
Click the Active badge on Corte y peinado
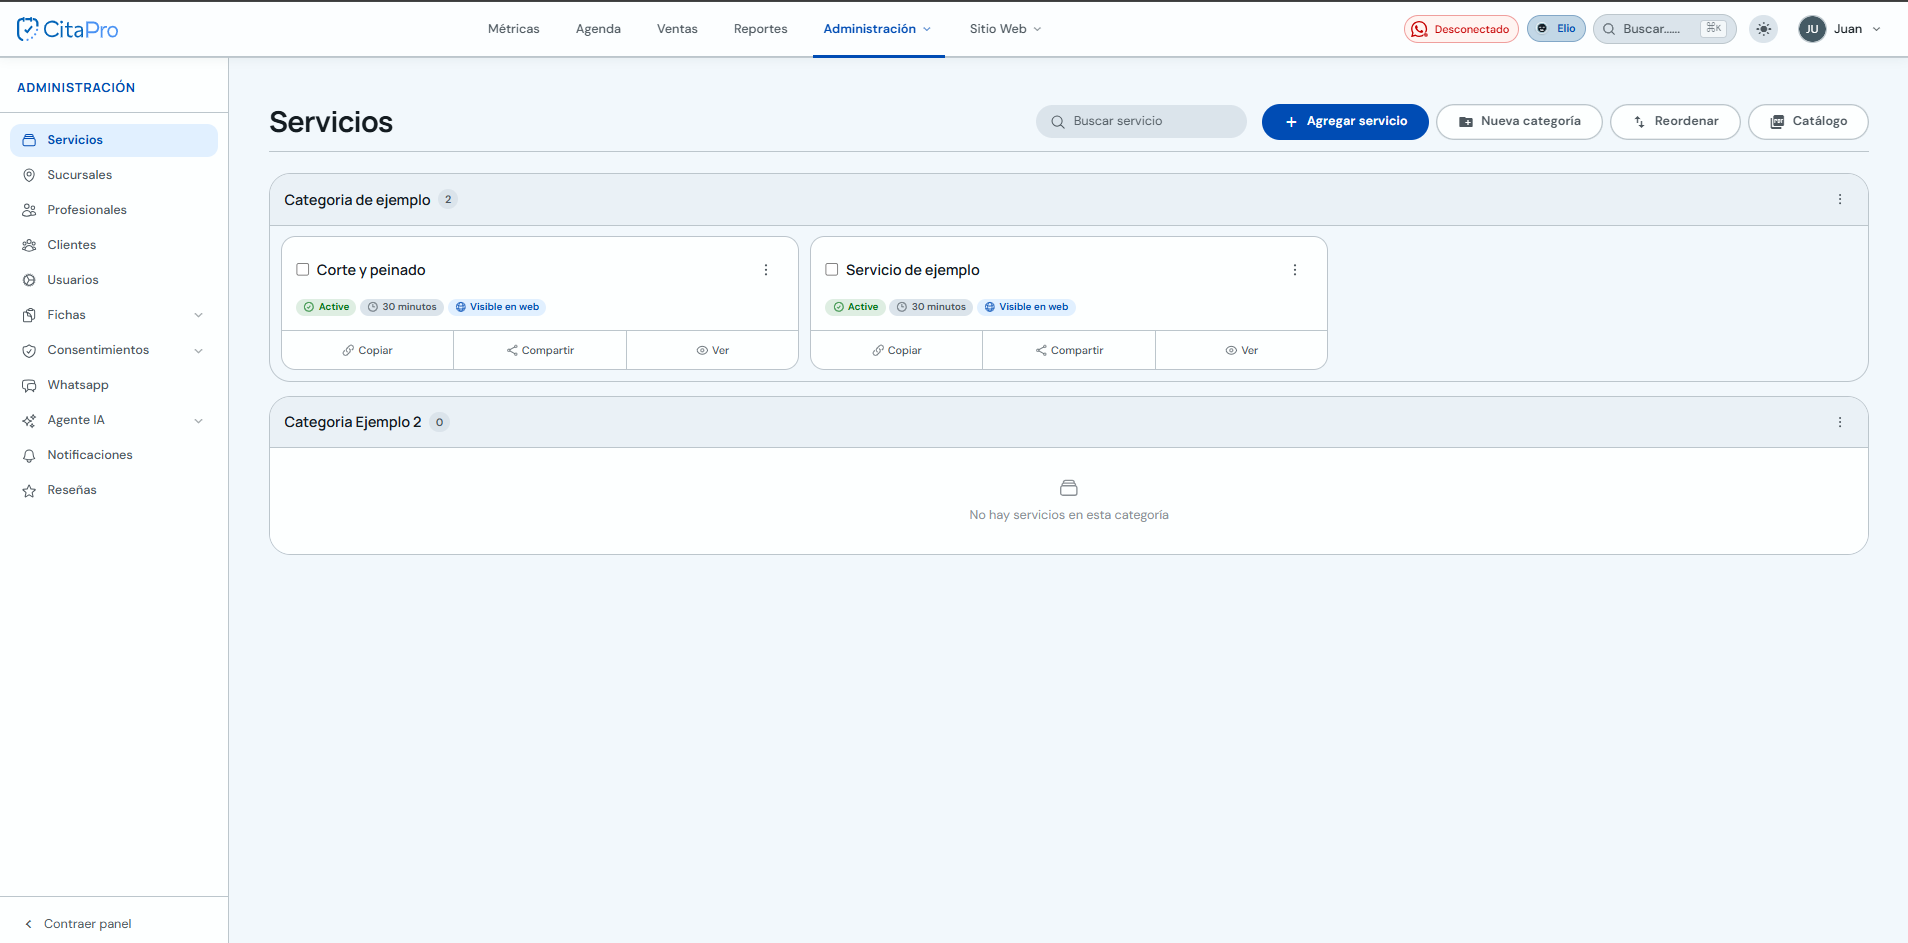tap(326, 307)
